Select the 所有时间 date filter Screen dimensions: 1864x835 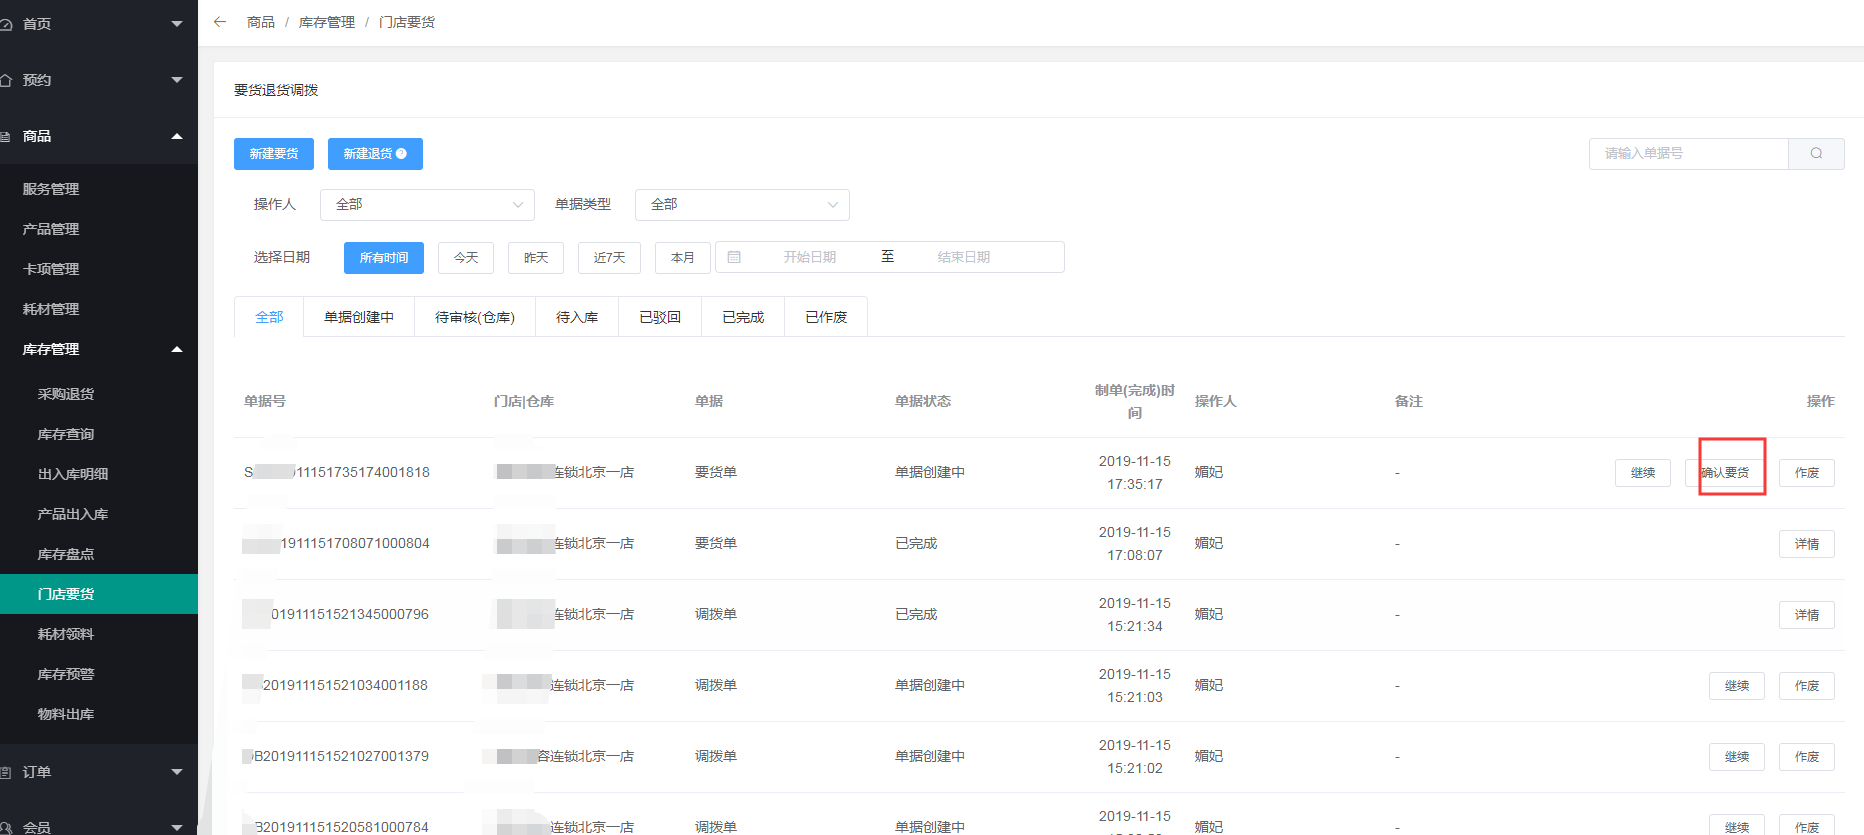pos(384,257)
